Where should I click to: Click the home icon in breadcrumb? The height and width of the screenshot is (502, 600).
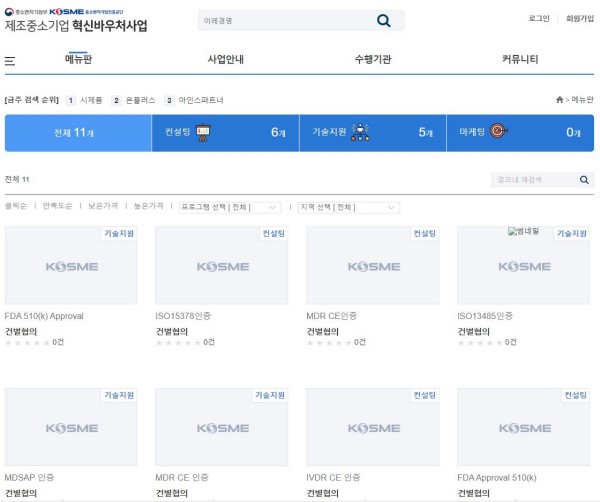point(560,100)
